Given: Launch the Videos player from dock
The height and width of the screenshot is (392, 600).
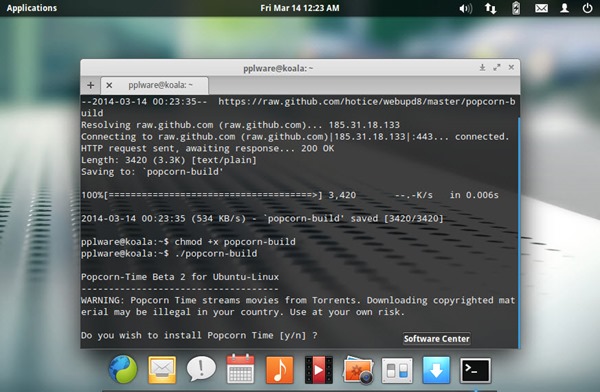Looking at the screenshot, I should (x=319, y=369).
